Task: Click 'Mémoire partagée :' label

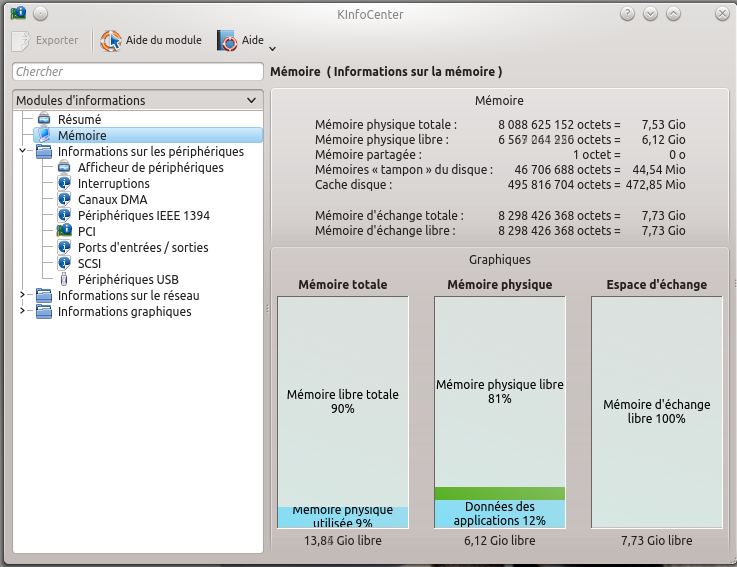Action: (368, 155)
